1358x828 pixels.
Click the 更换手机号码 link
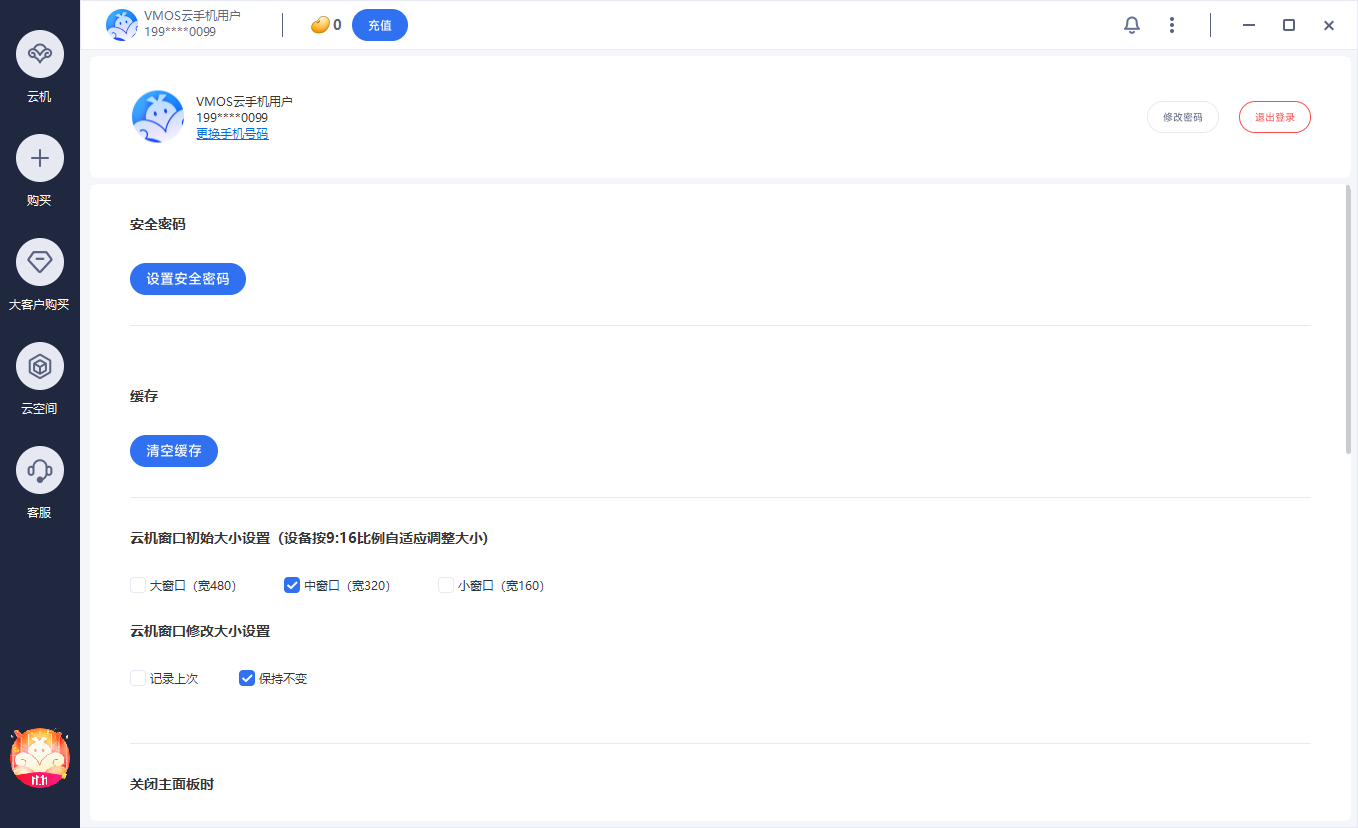[232, 134]
